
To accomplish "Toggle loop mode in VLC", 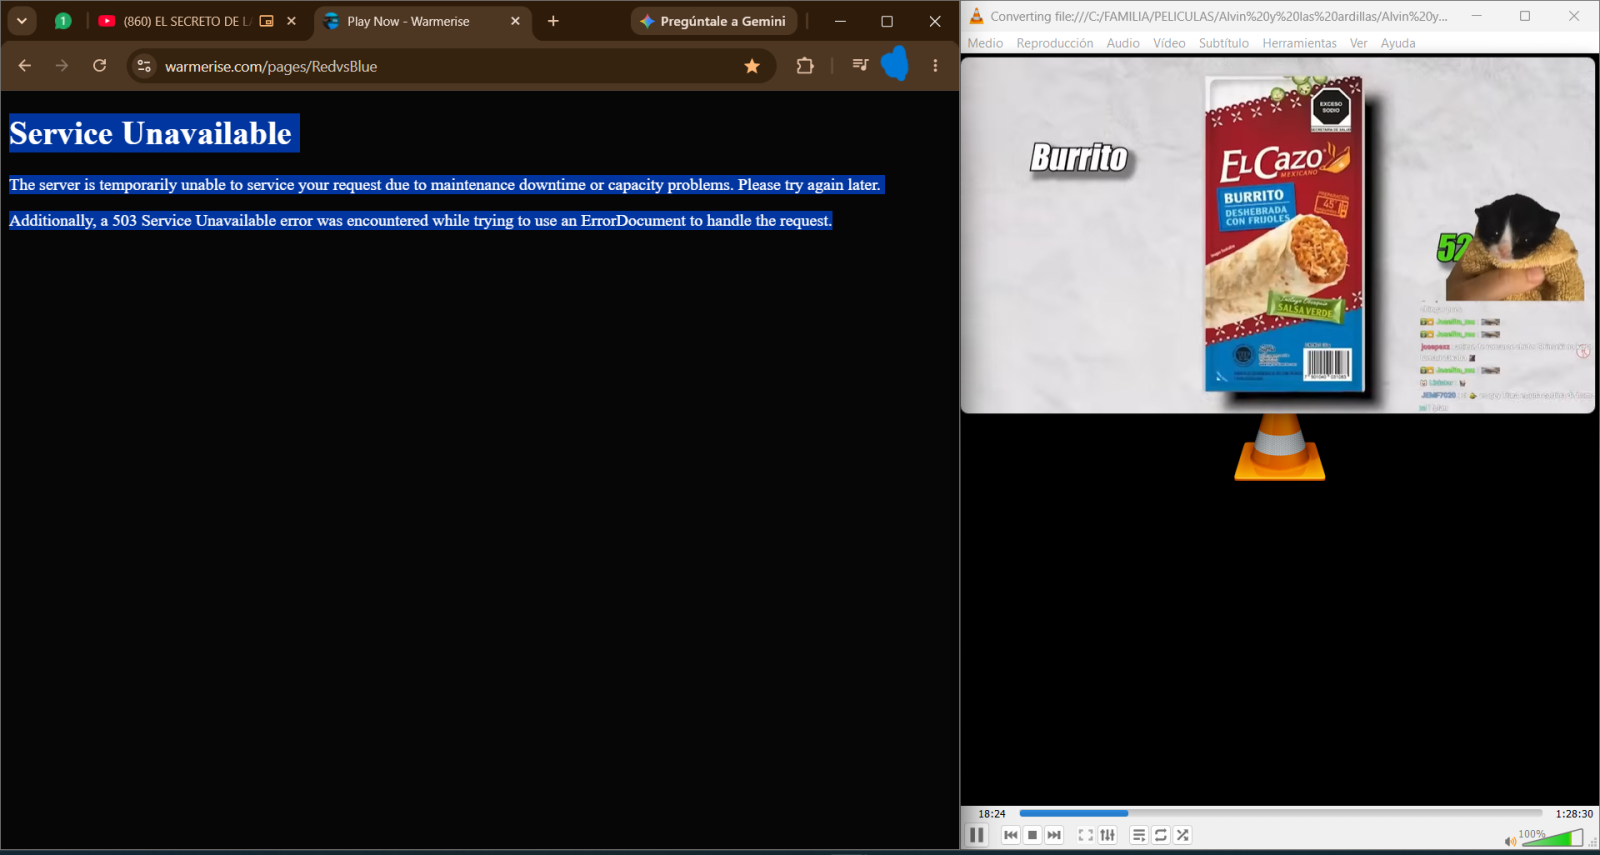I will tap(1161, 835).
